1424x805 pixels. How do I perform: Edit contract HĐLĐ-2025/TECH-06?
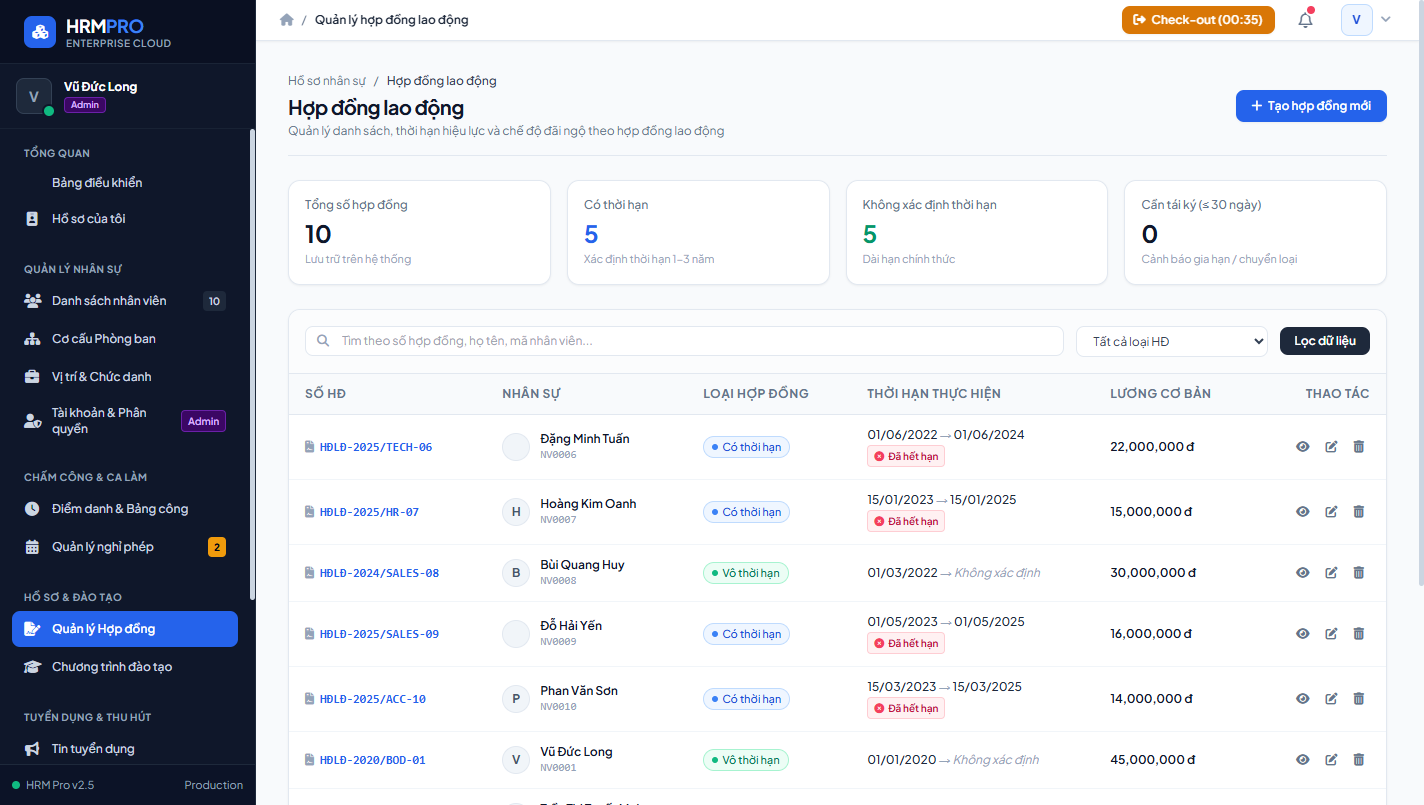[1331, 447]
